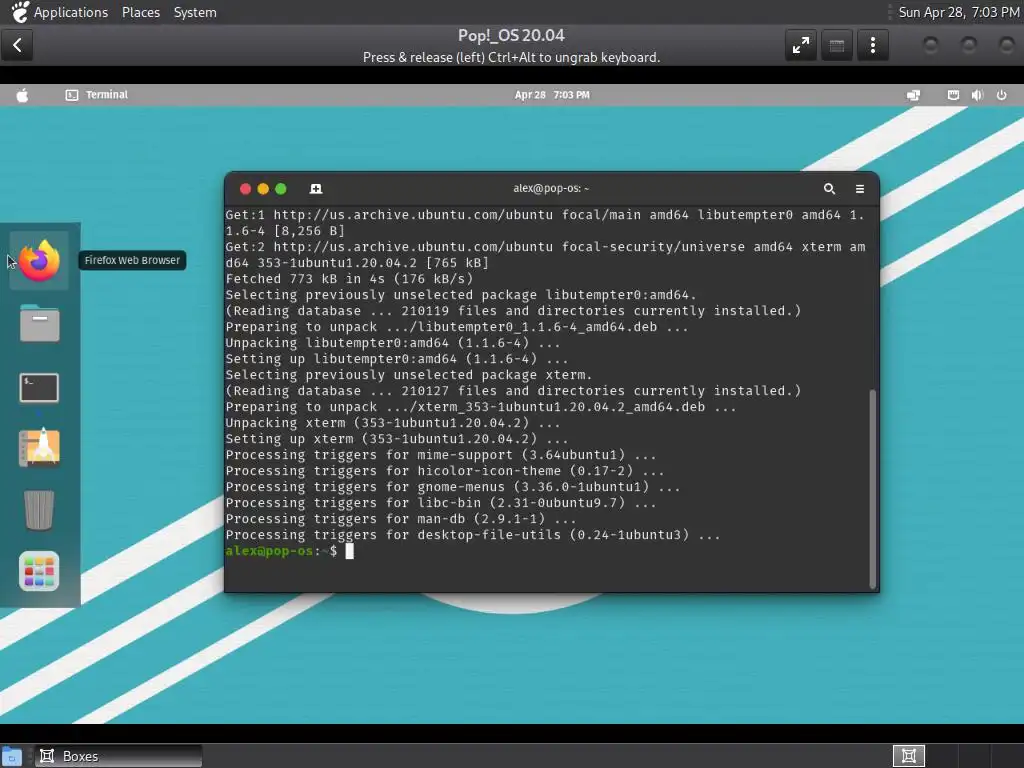Click the terminal scrollbar thumb
The image size is (1024, 768).
(872, 488)
